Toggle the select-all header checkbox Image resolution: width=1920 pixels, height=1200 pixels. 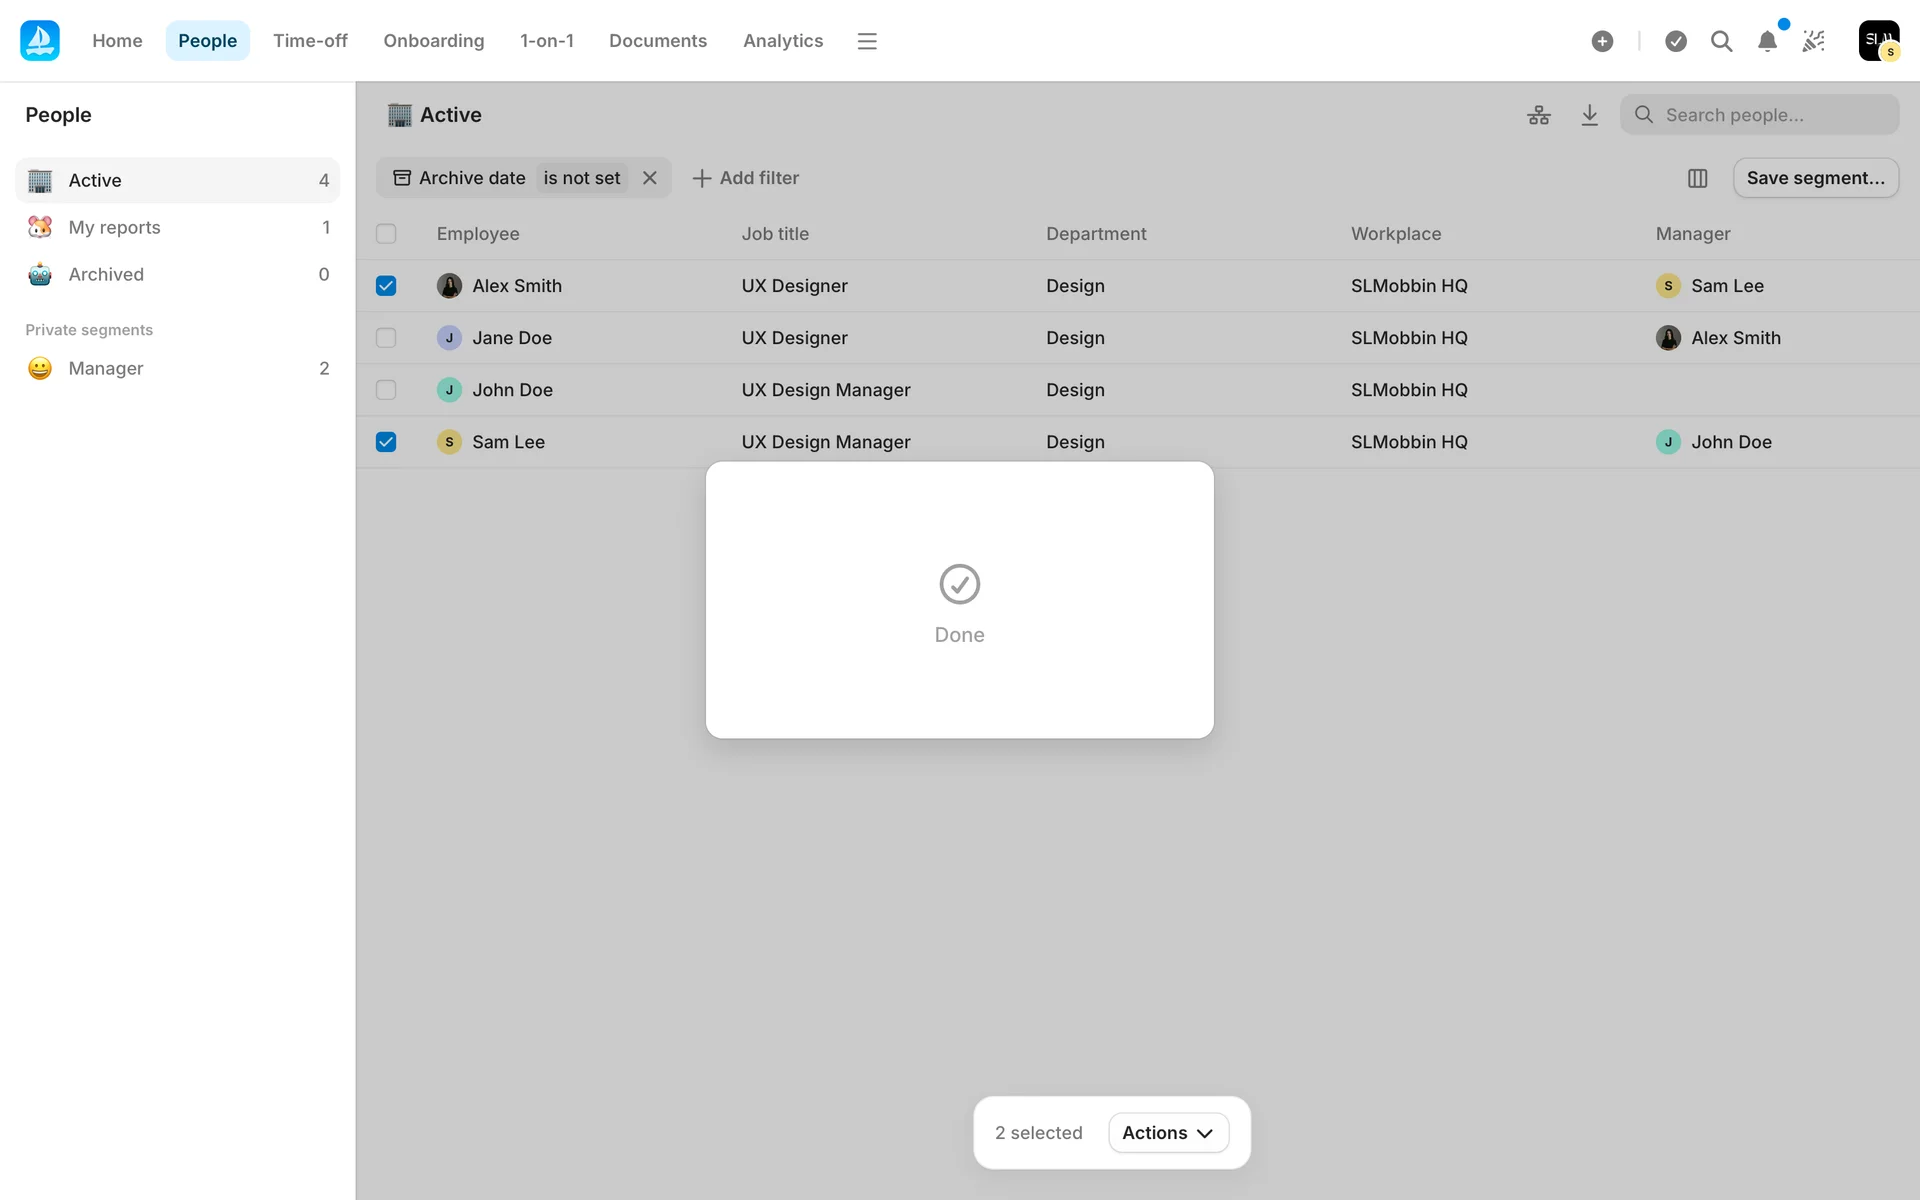pos(386,234)
